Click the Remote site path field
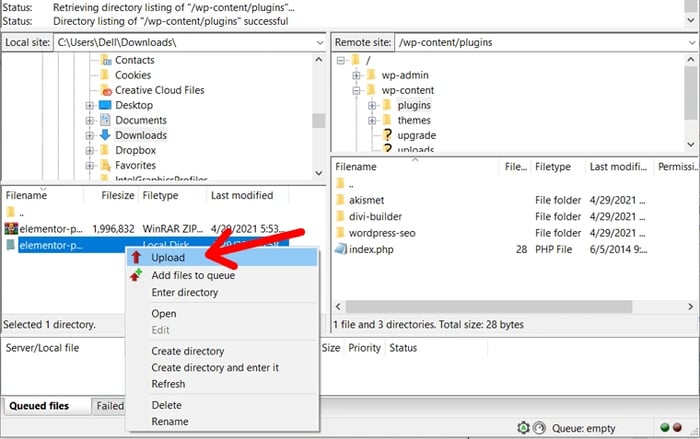The height and width of the screenshot is (439, 700). [x=540, y=42]
